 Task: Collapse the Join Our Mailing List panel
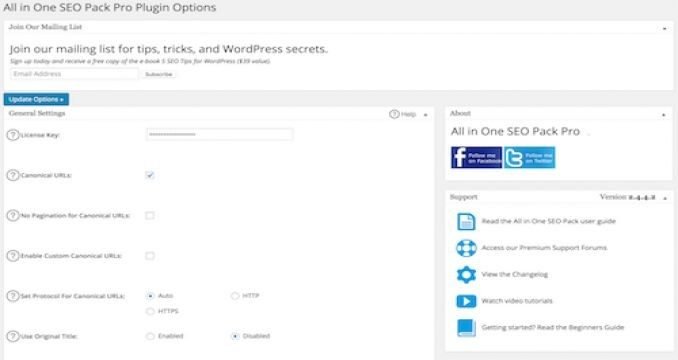click(665, 29)
